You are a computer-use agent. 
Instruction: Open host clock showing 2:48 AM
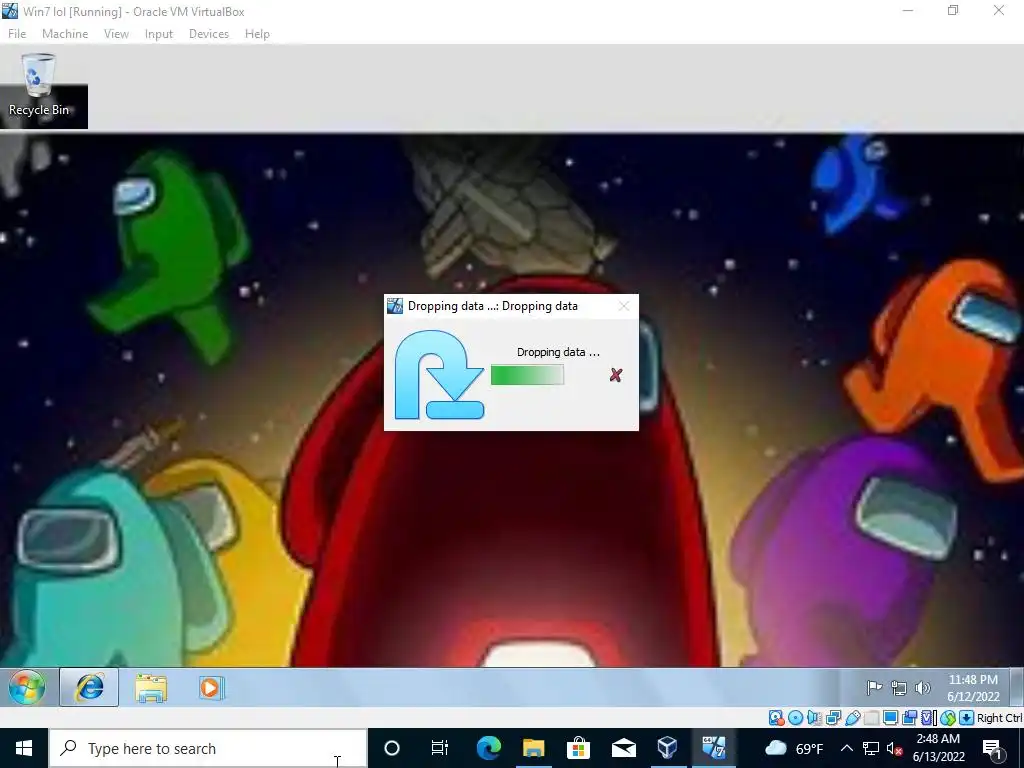[938, 748]
